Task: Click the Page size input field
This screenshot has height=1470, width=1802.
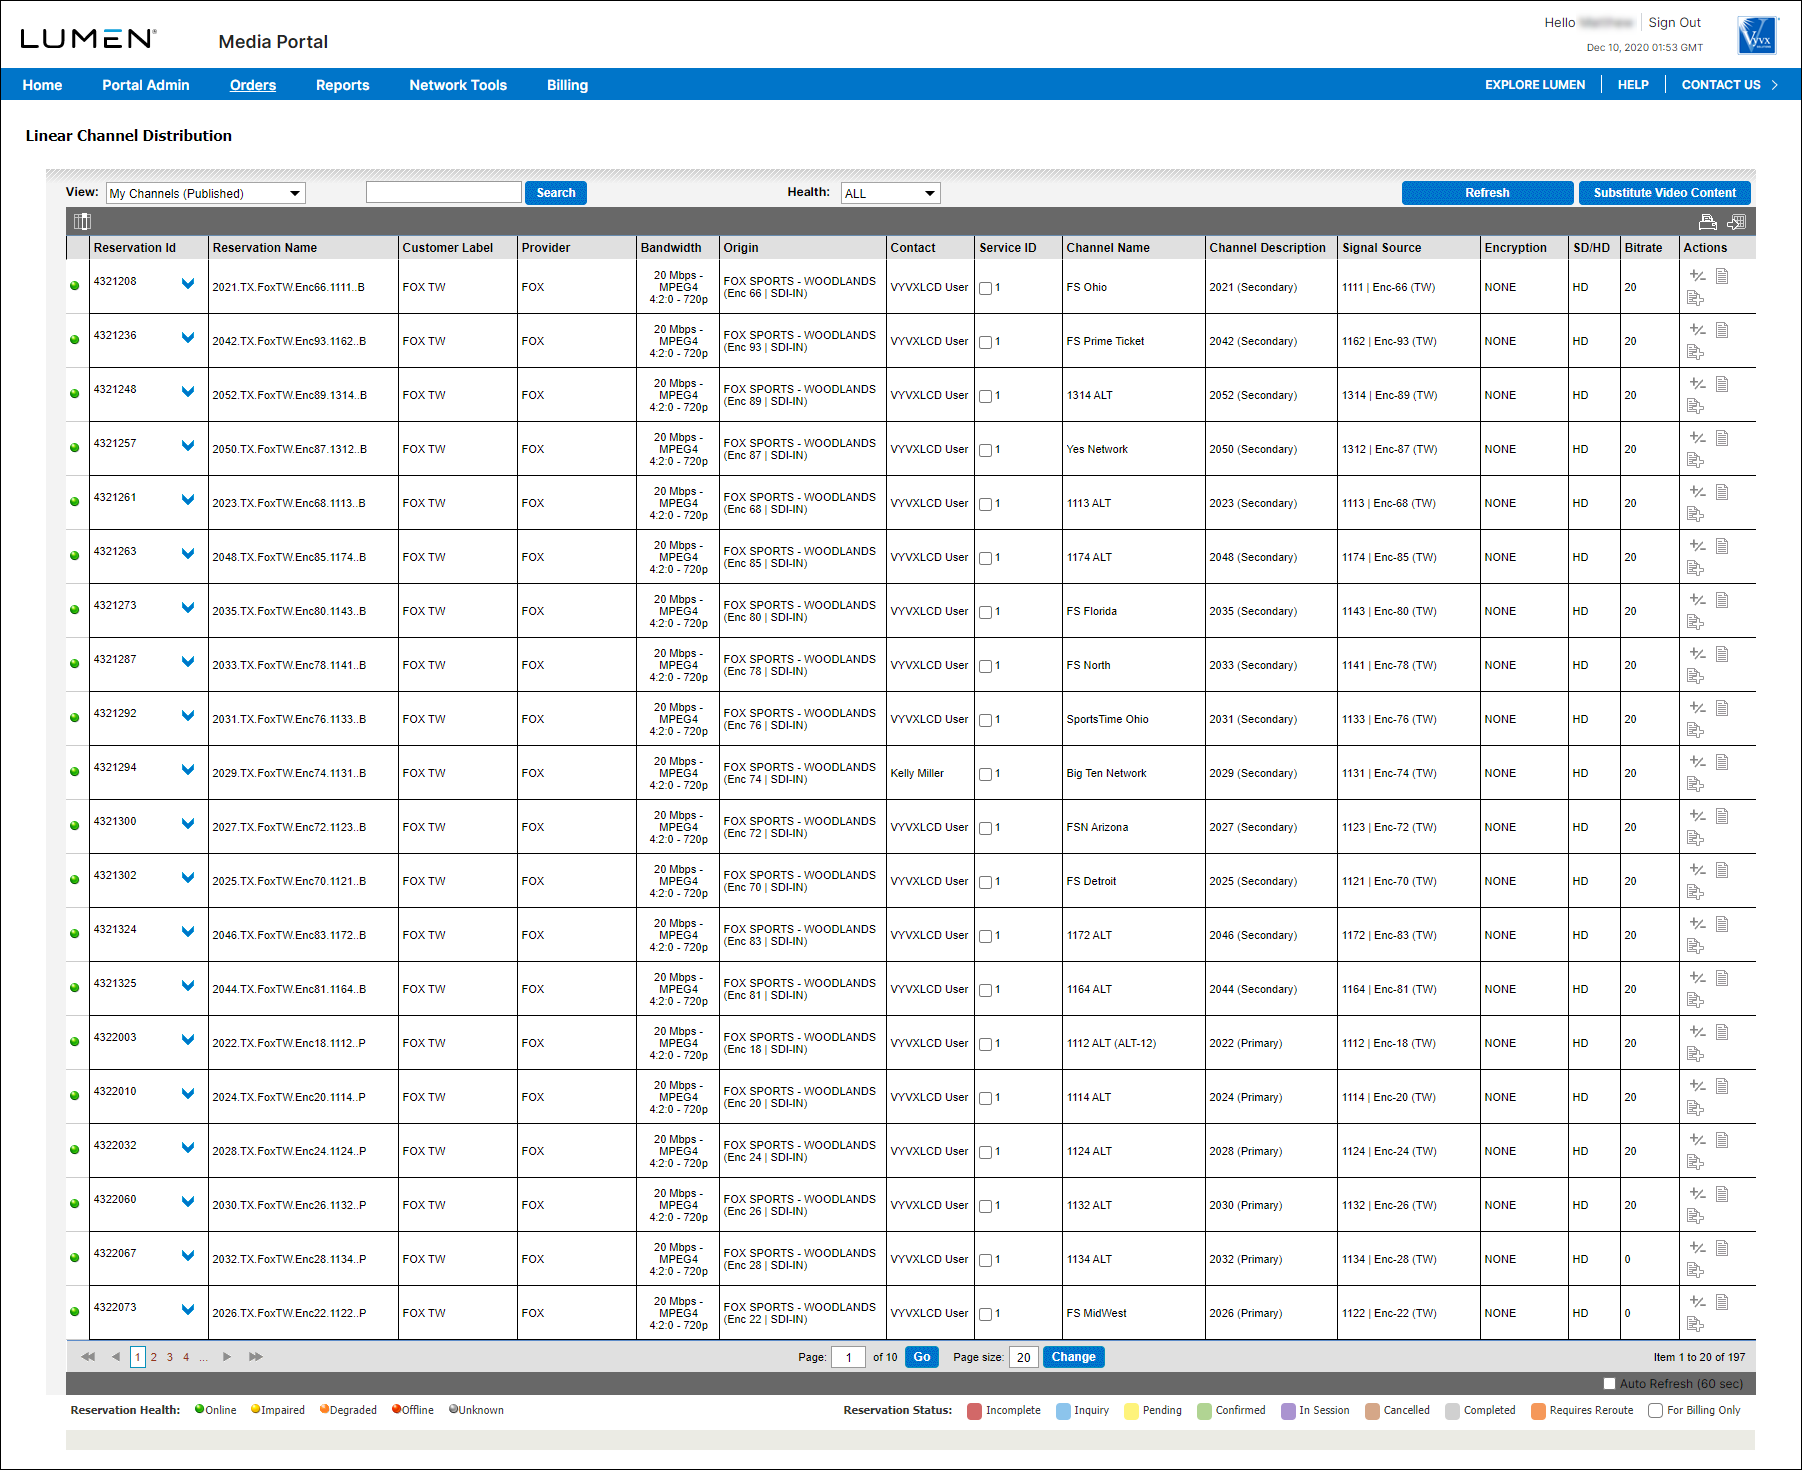Action: 1024,1357
